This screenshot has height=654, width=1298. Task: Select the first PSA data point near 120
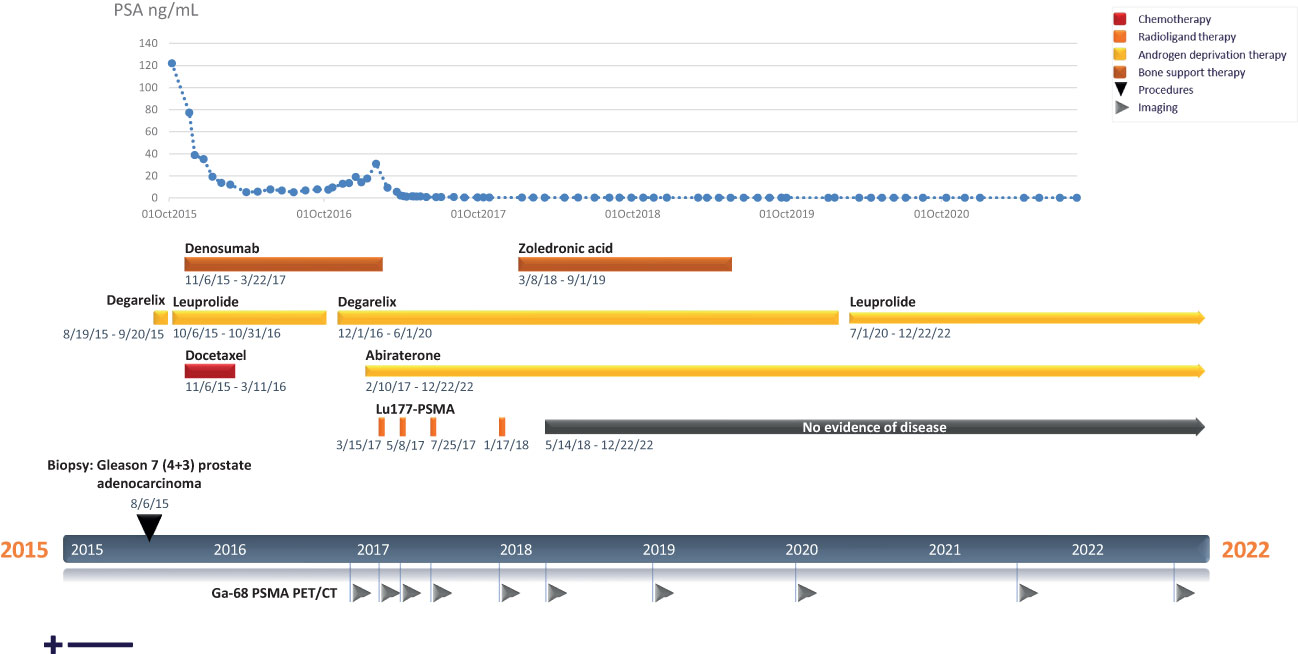172,63
